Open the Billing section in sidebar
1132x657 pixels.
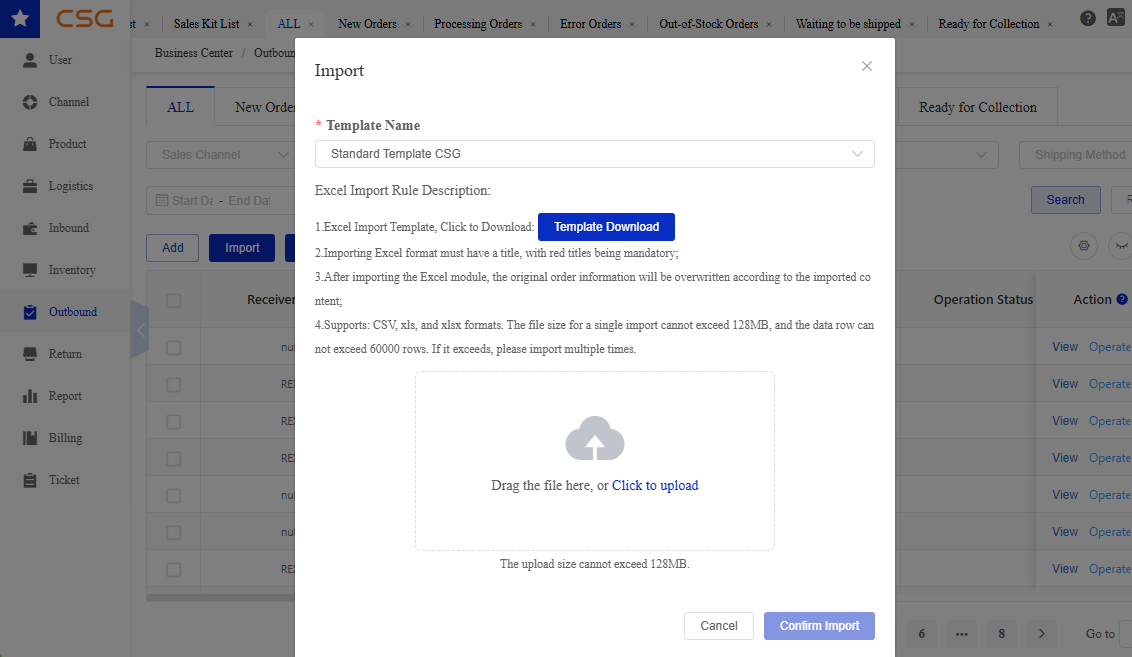pos(65,437)
